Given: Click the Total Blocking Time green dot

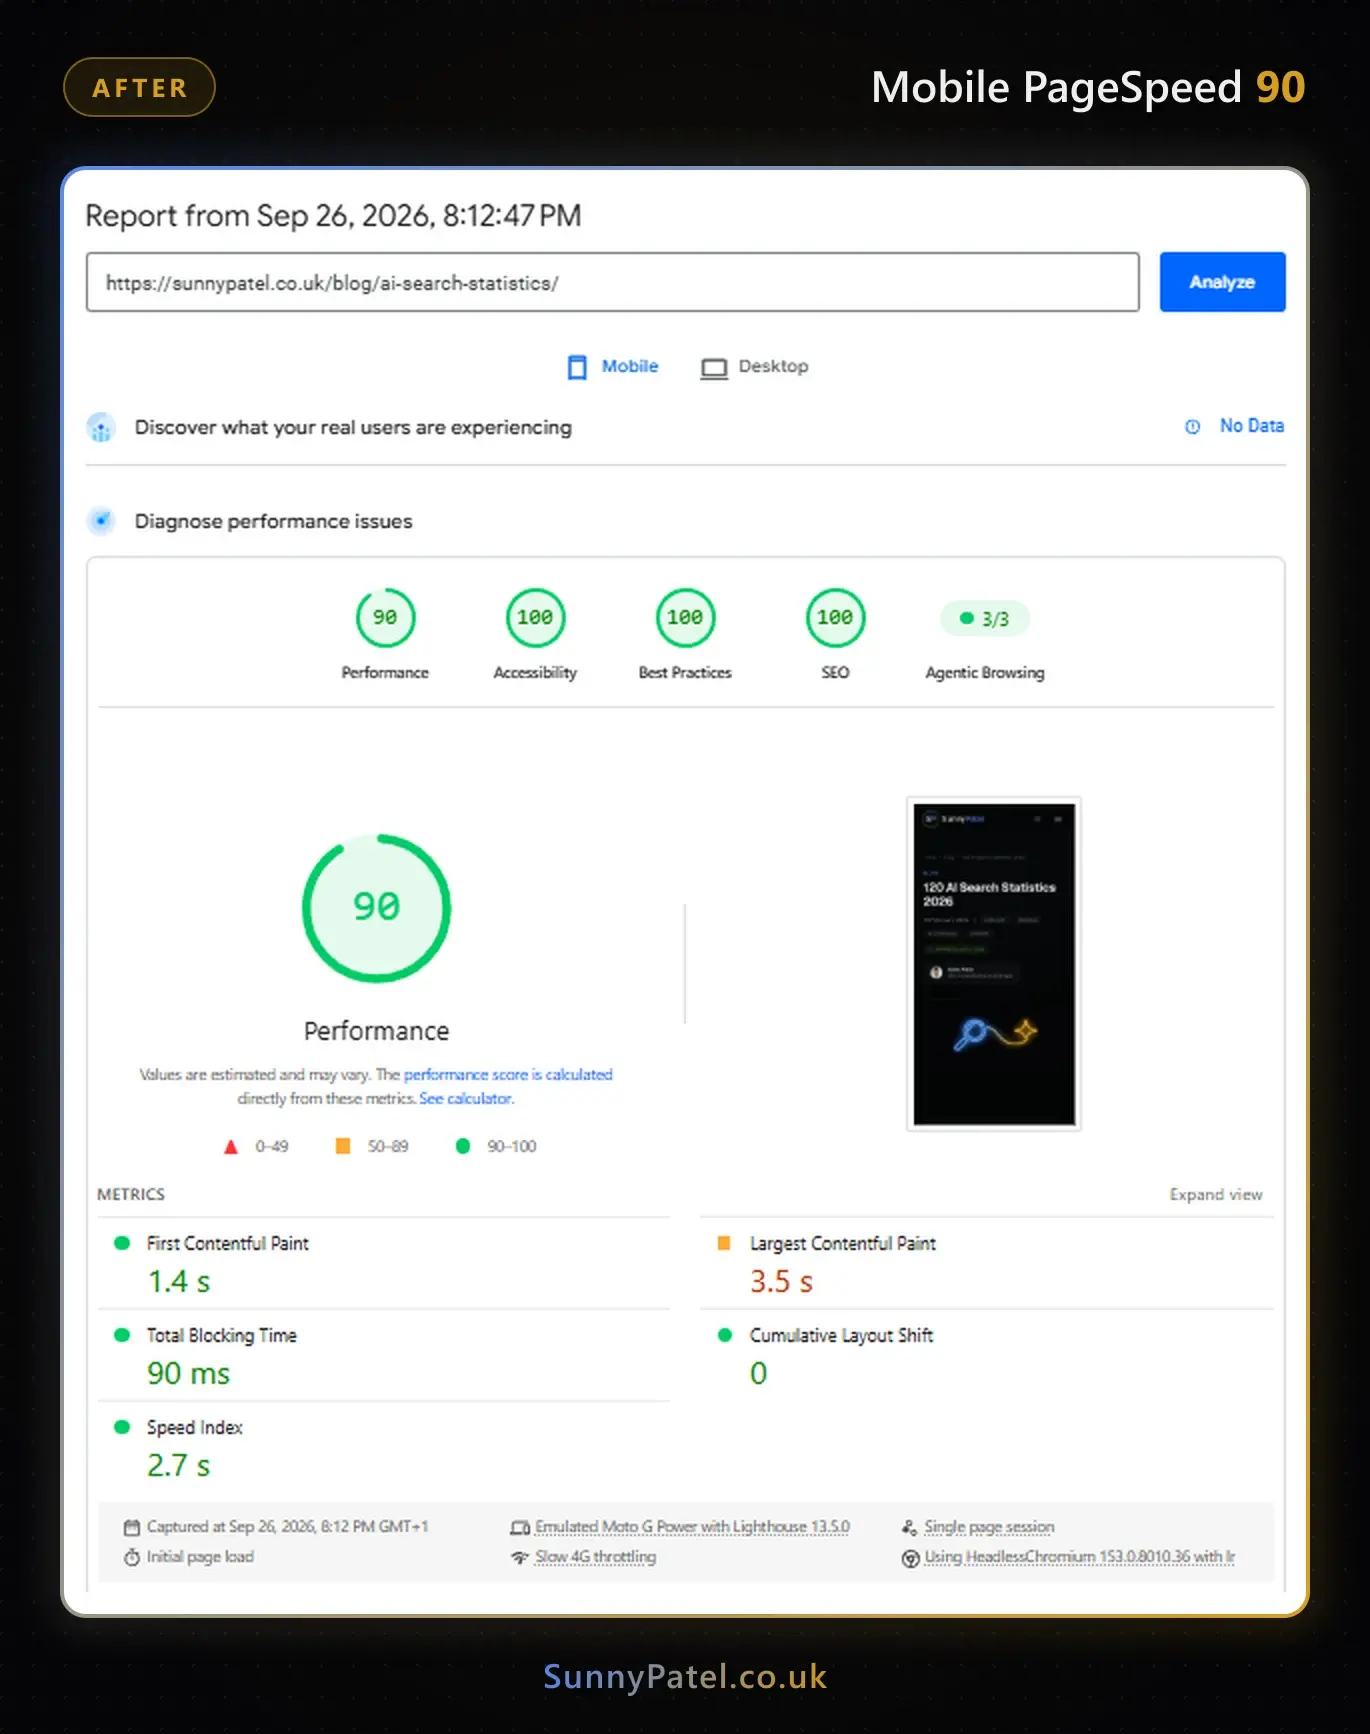Looking at the screenshot, I should point(122,1335).
